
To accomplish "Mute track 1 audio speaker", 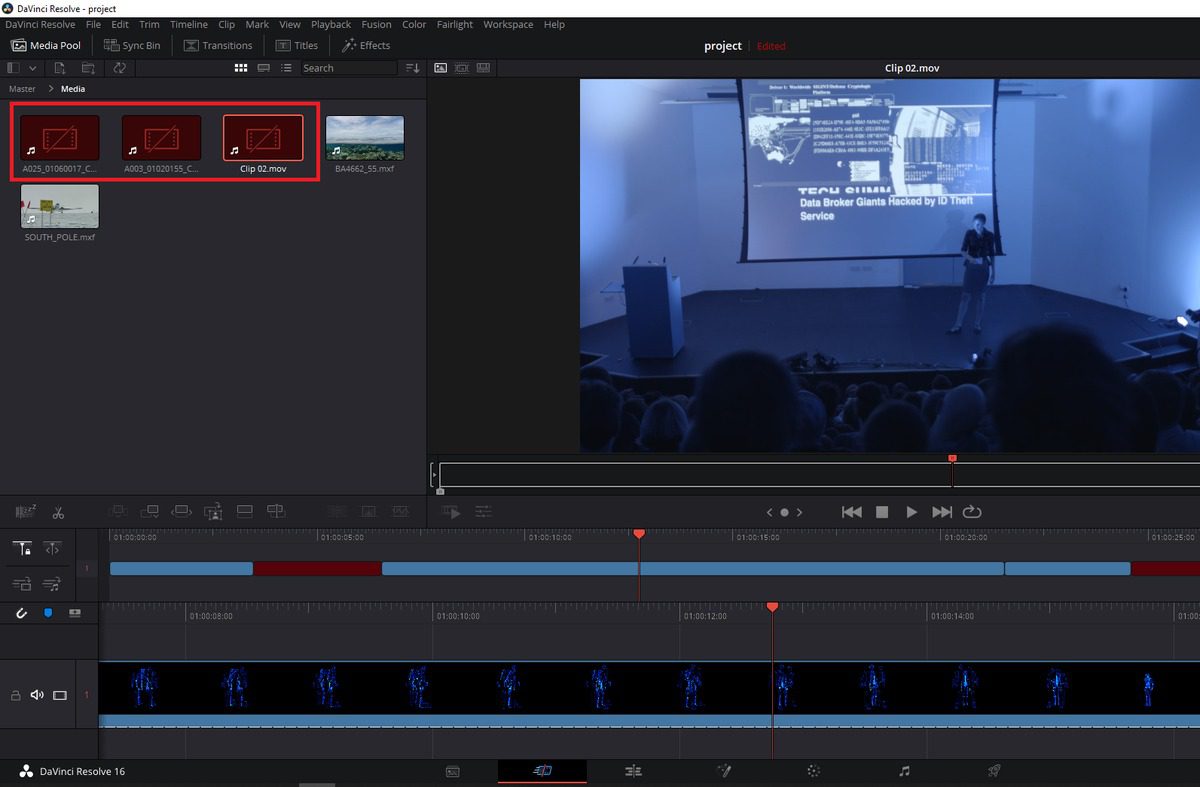I will click(x=37, y=695).
